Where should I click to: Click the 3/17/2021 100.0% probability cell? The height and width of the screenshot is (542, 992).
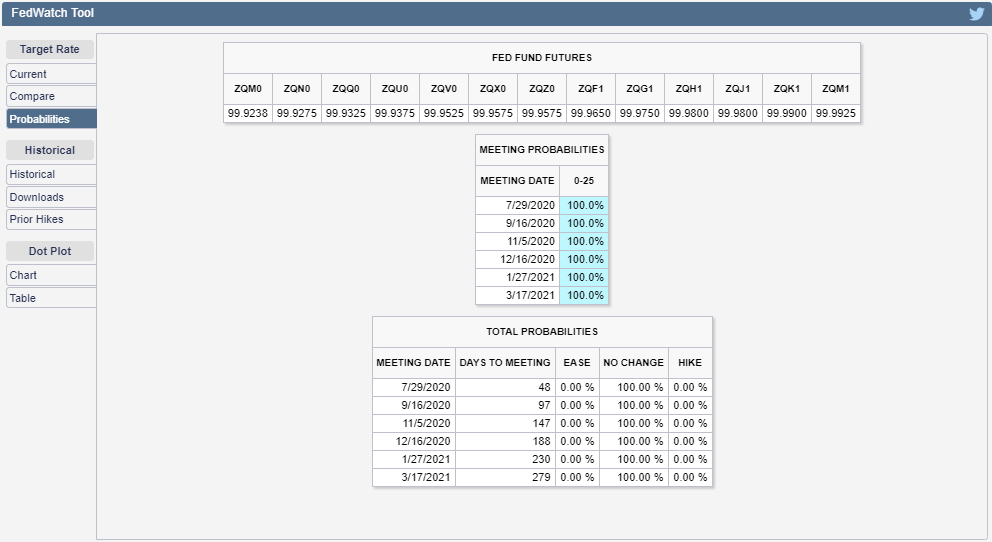tap(585, 295)
